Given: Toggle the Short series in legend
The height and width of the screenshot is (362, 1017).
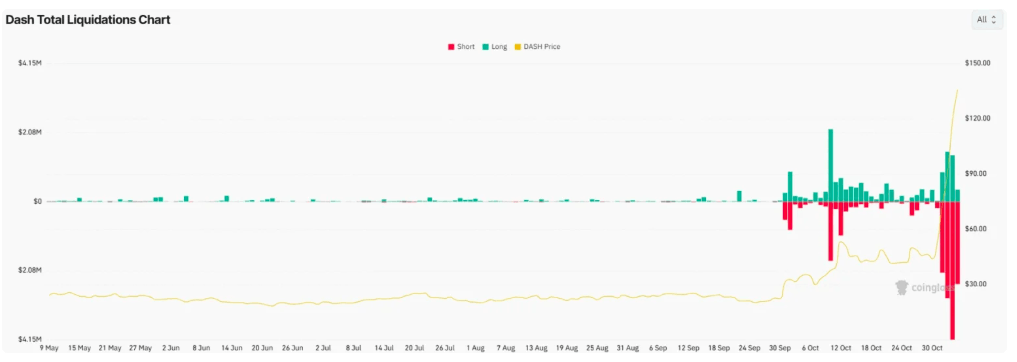Looking at the screenshot, I should (x=461, y=47).
